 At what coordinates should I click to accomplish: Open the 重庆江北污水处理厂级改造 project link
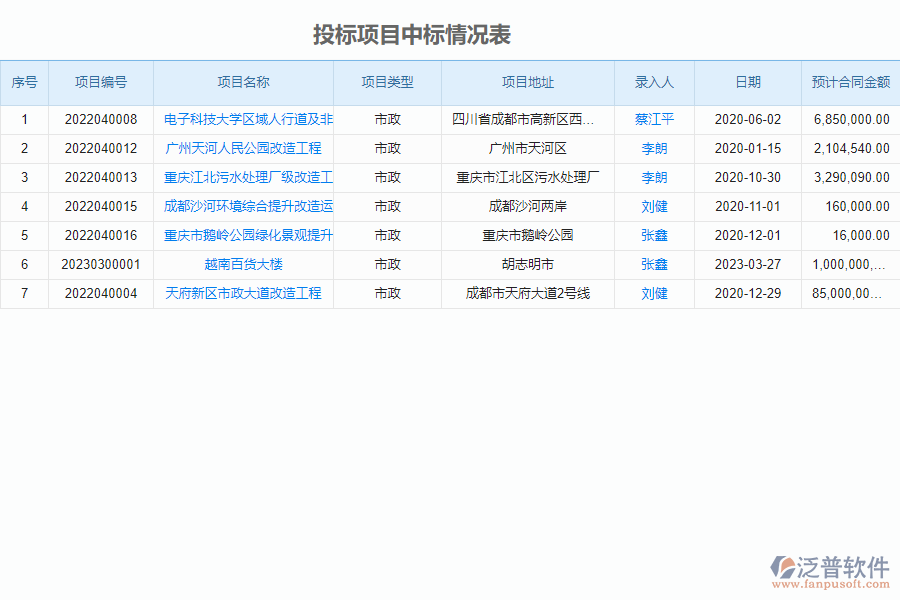247,178
